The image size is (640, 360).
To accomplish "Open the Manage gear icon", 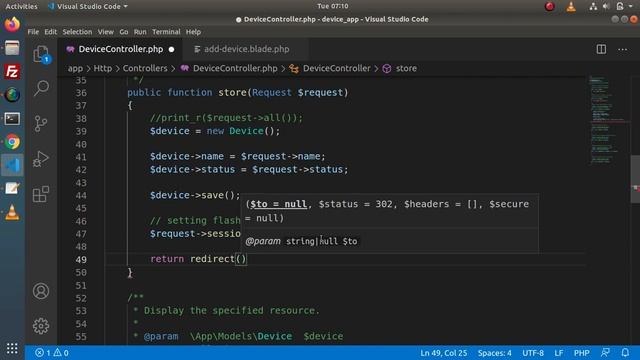I will coord(41,326).
